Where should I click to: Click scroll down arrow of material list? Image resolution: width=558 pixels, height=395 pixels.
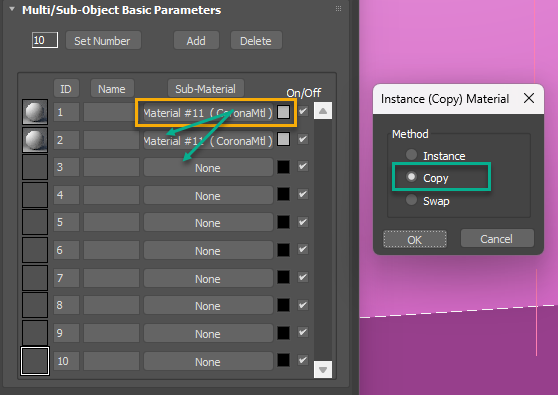pyautogui.click(x=323, y=369)
